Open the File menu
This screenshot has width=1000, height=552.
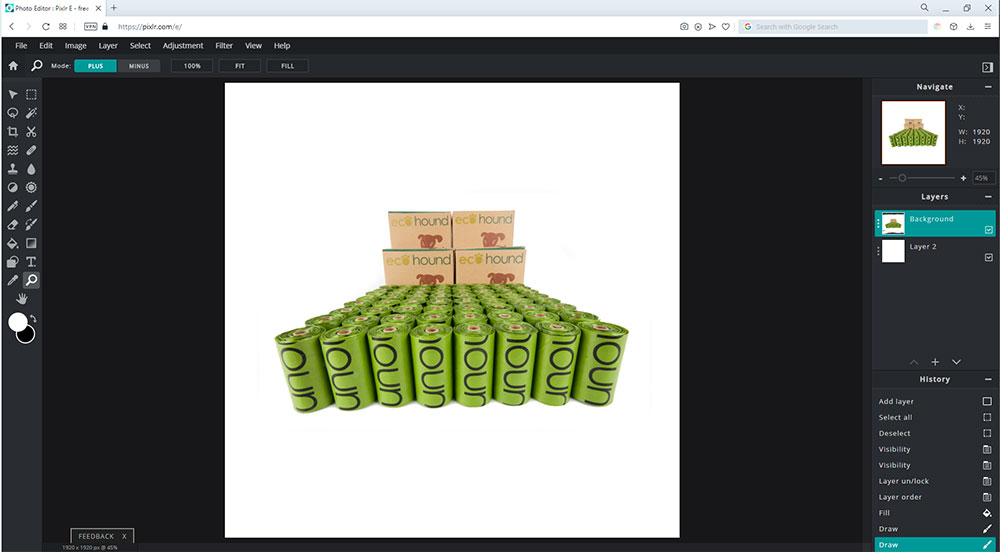coord(21,46)
